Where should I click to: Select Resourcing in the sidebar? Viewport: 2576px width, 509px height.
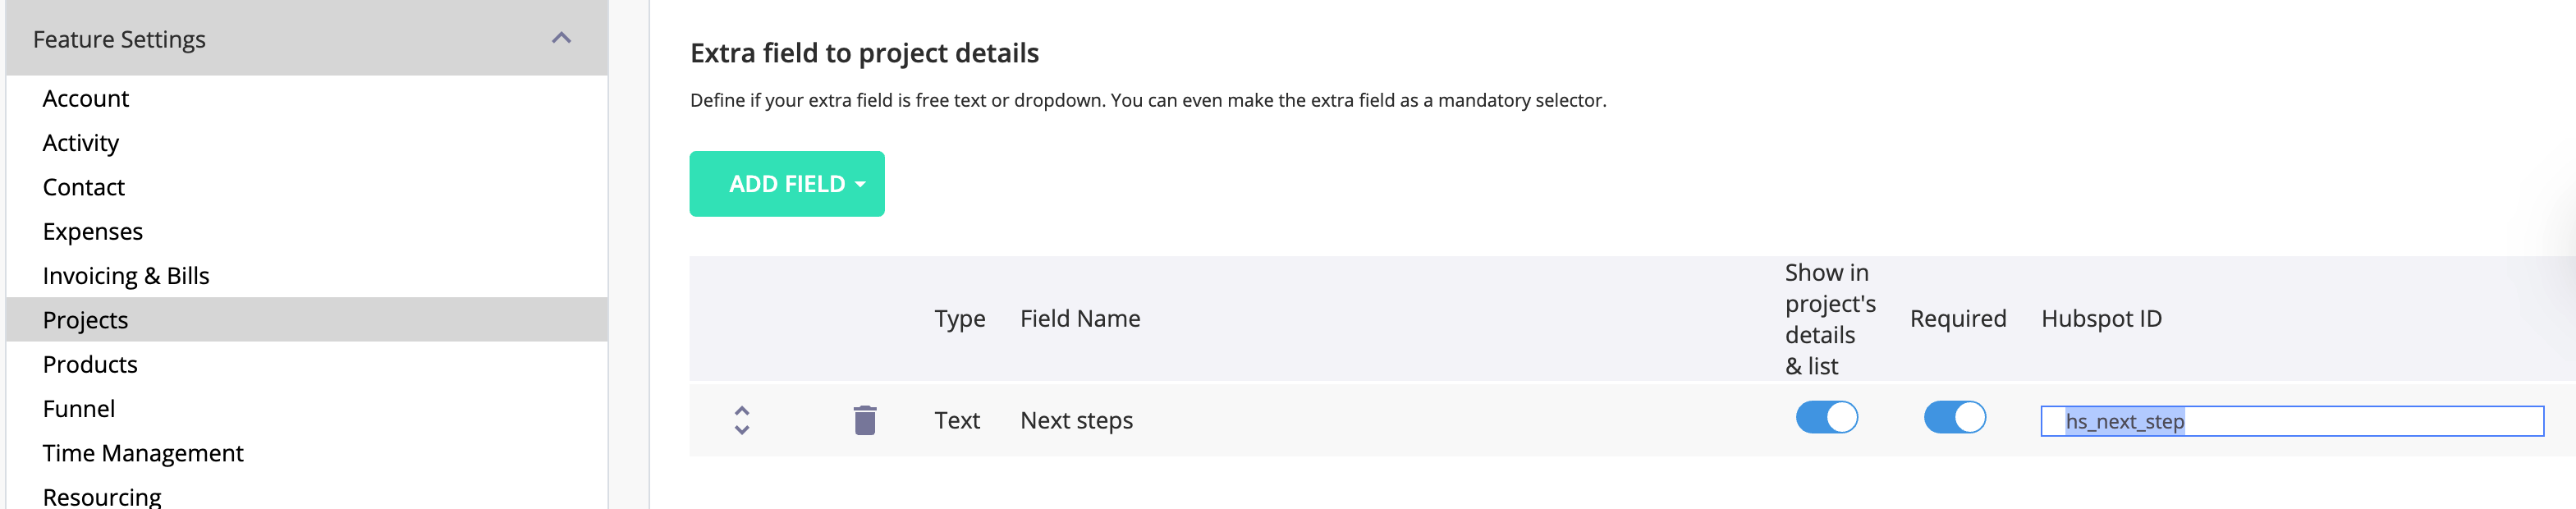tap(102, 496)
